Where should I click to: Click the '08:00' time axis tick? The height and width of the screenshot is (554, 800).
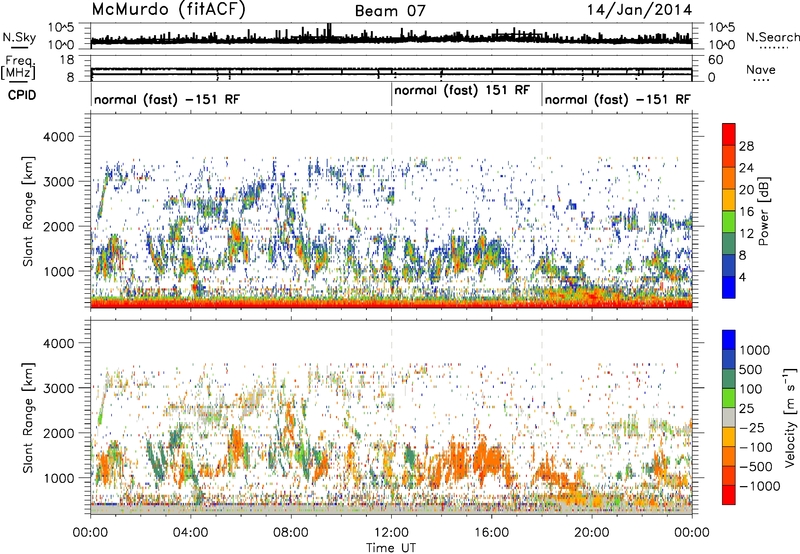pyautogui.click(x=291, y=533)
